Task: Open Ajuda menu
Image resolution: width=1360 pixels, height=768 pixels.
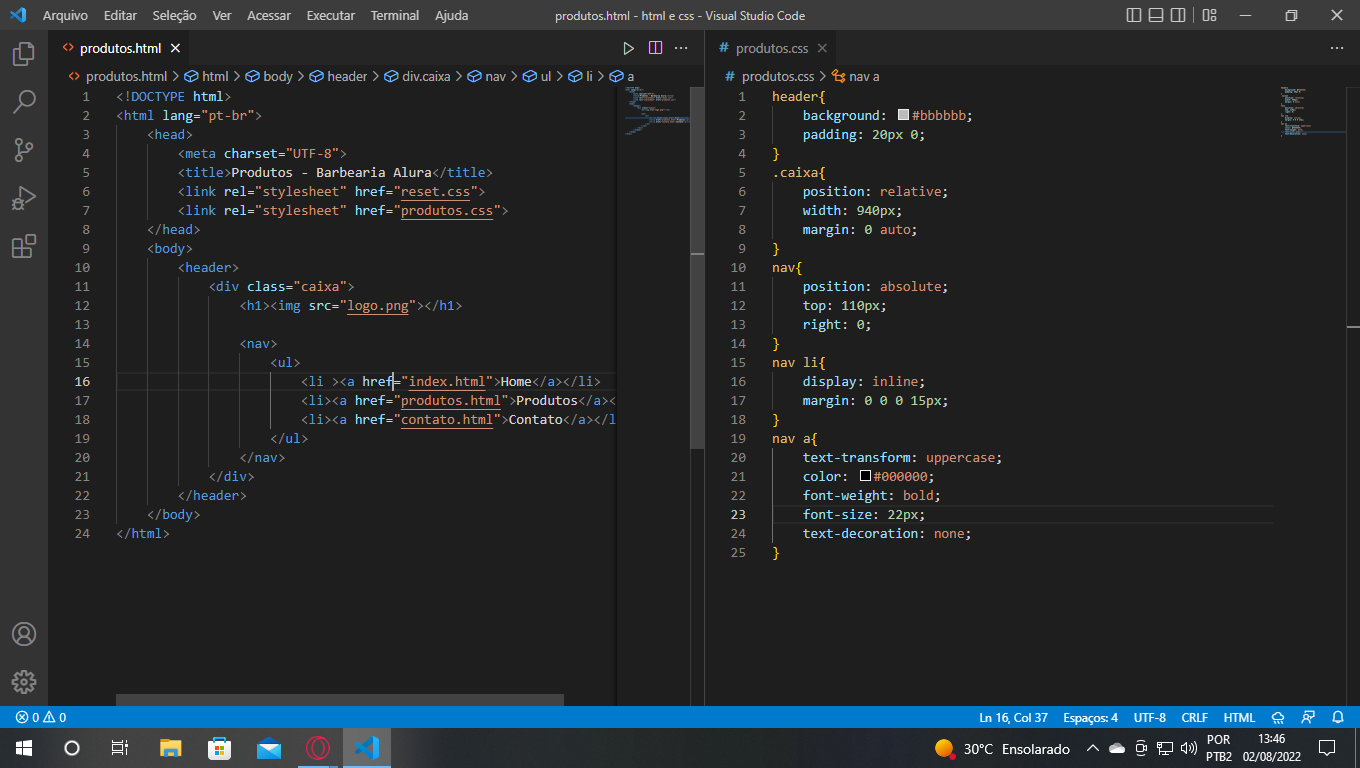Action: pos(451,16)
